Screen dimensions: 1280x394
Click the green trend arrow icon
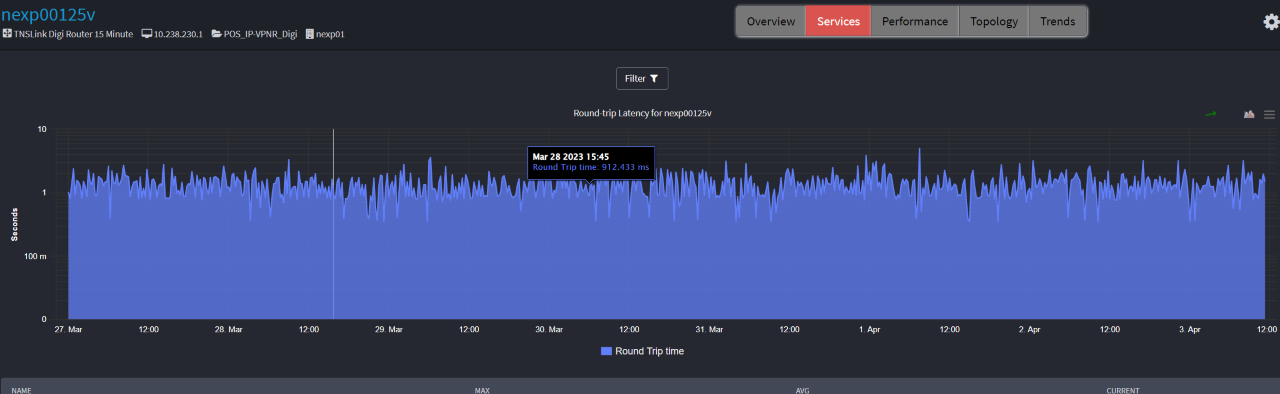1211,114
